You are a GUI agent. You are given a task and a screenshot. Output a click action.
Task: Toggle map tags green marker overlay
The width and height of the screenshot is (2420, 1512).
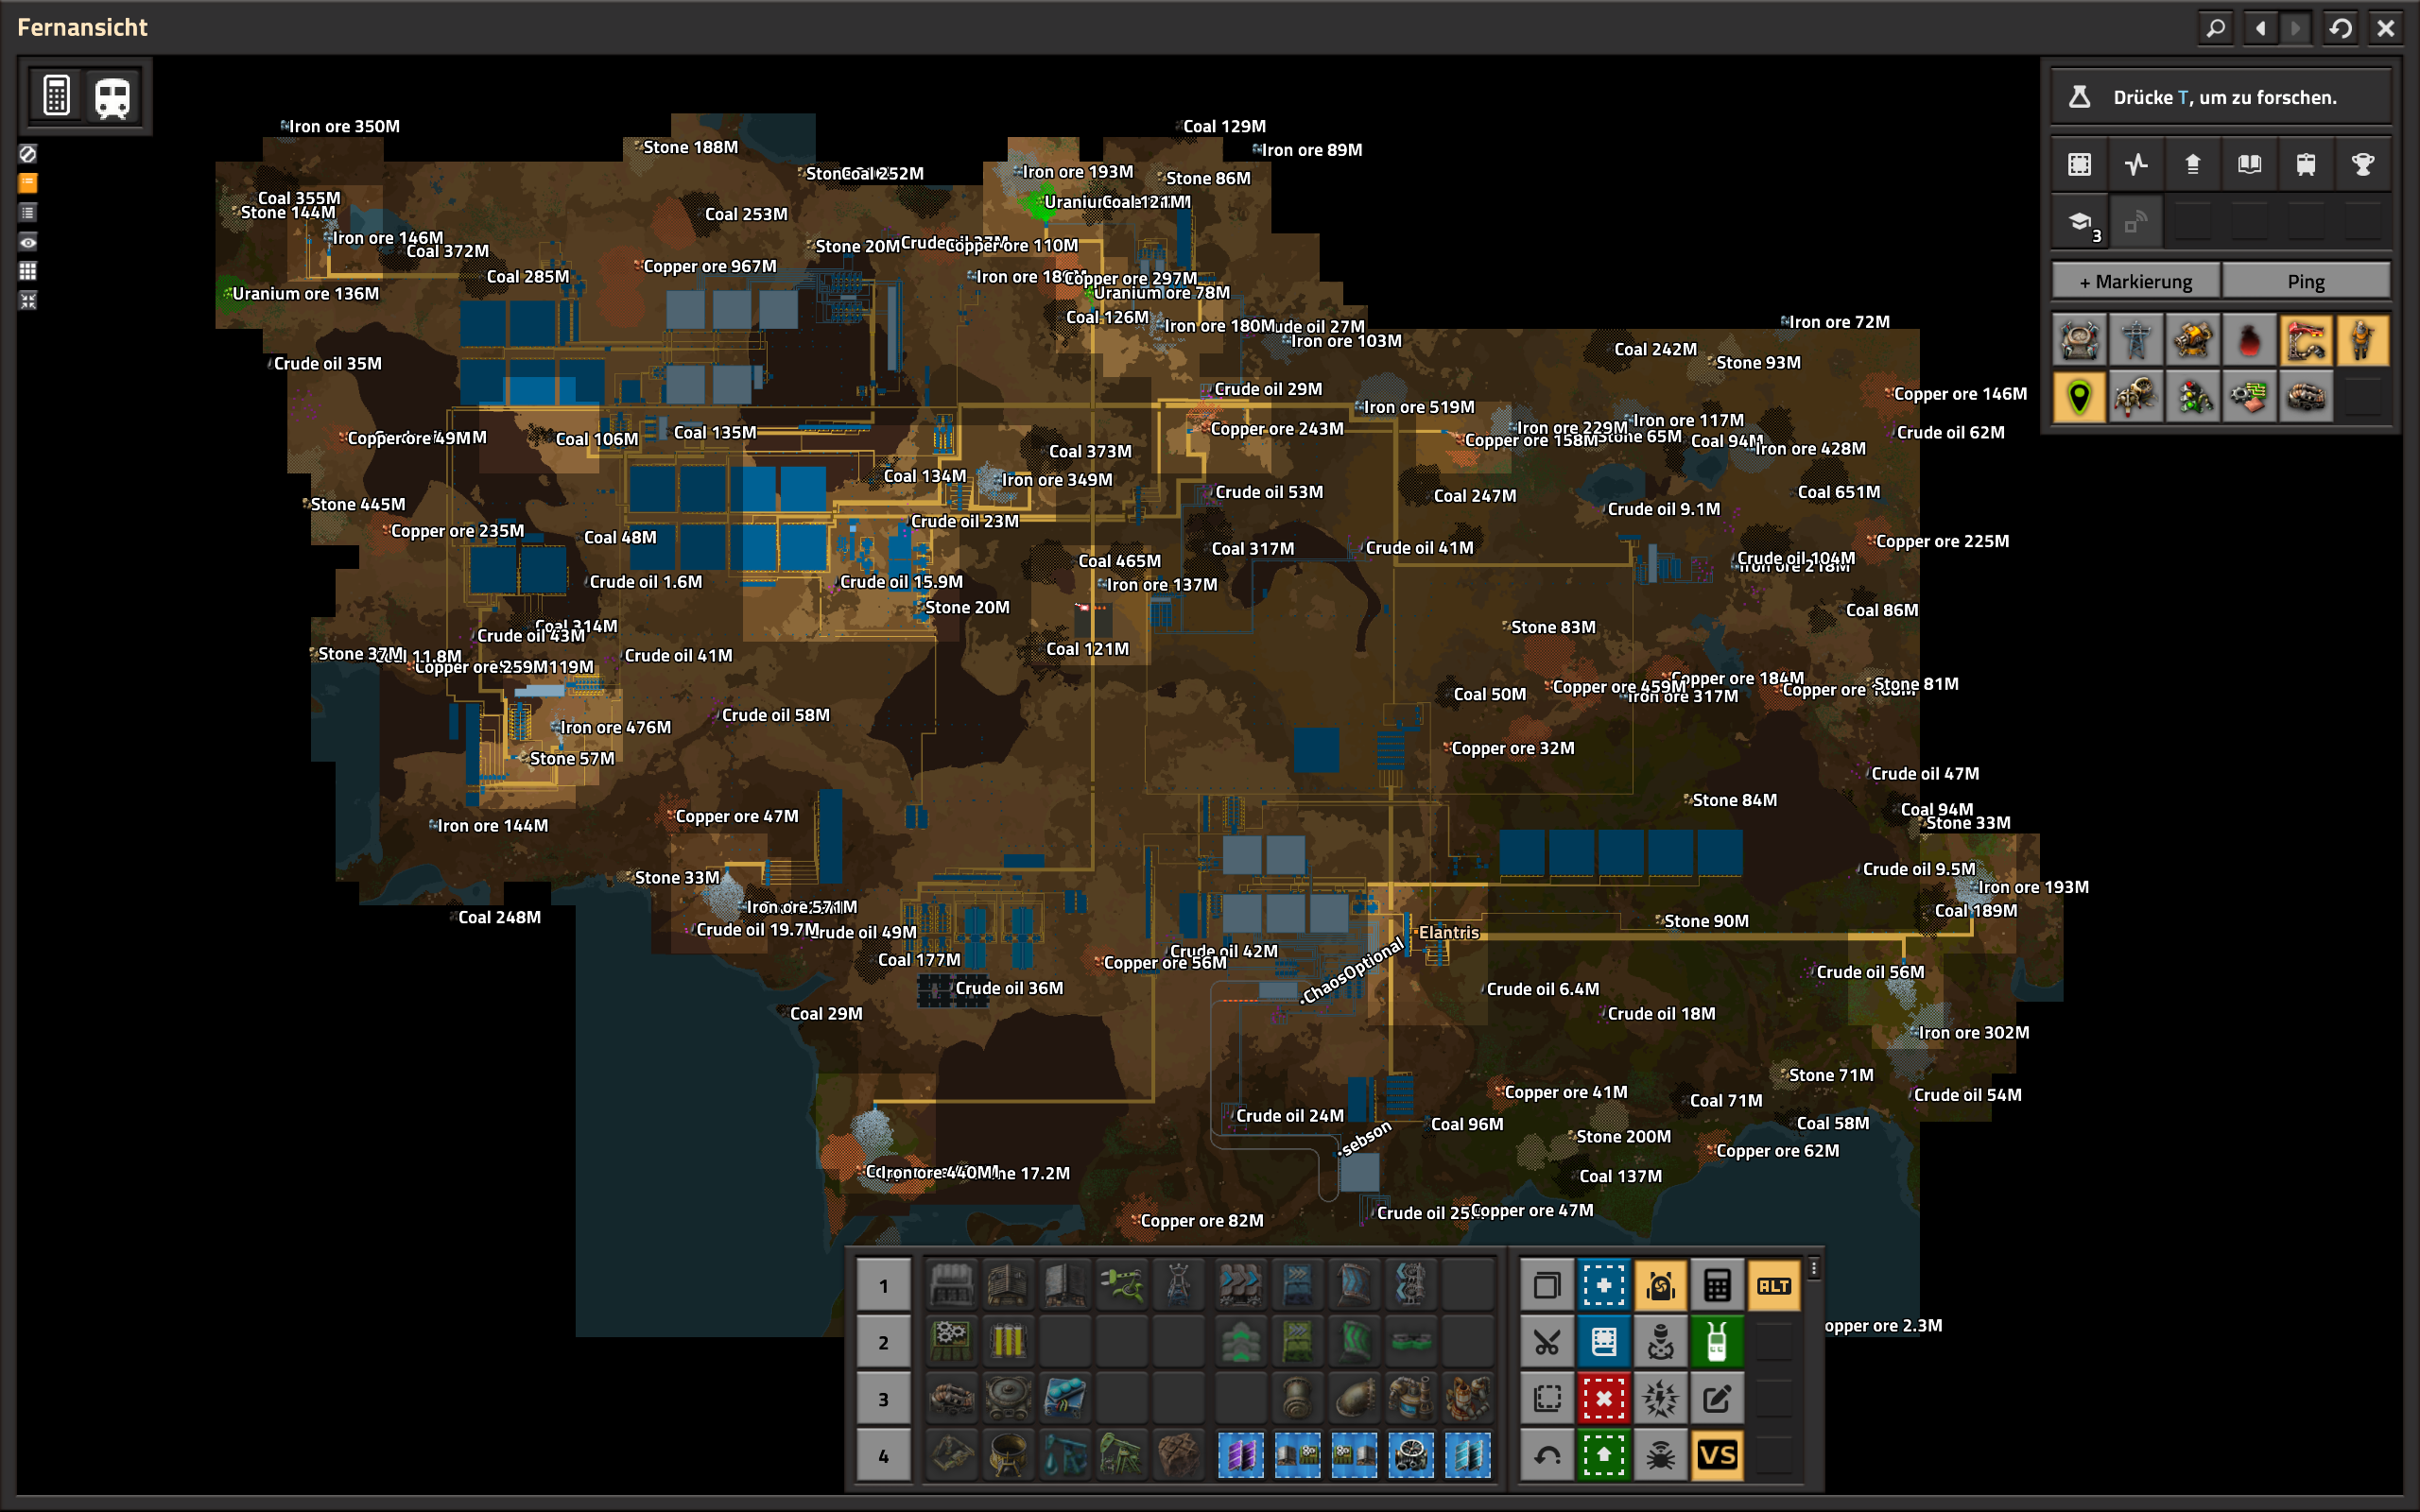click(x=2079, y=398)
